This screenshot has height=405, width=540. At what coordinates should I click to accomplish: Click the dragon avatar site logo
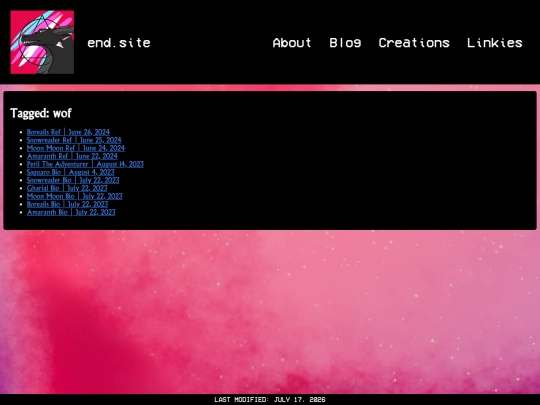pyautogui.click(x=42, y=42)
